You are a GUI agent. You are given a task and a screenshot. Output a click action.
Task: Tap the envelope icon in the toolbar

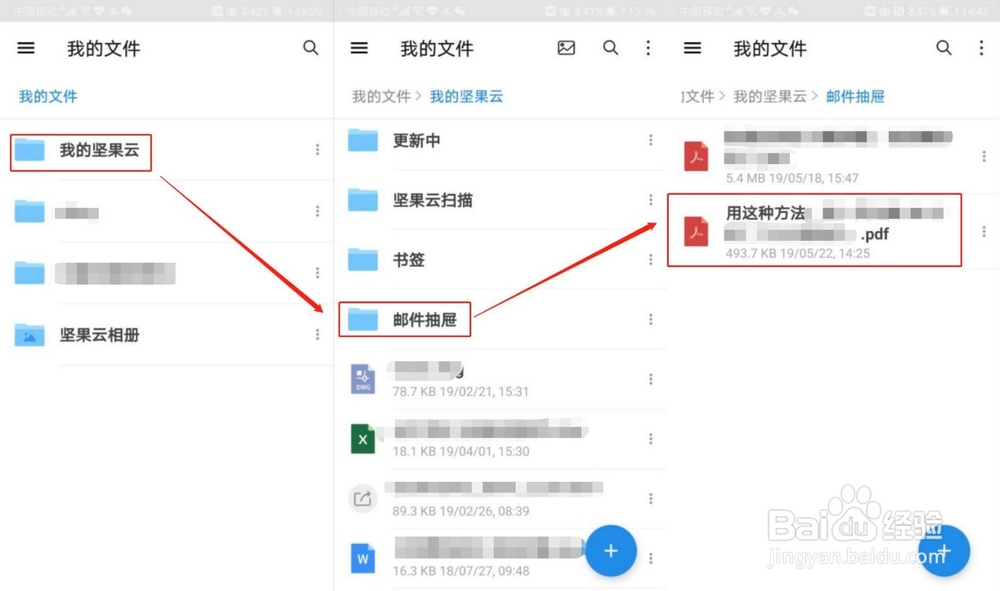point(566,47)
